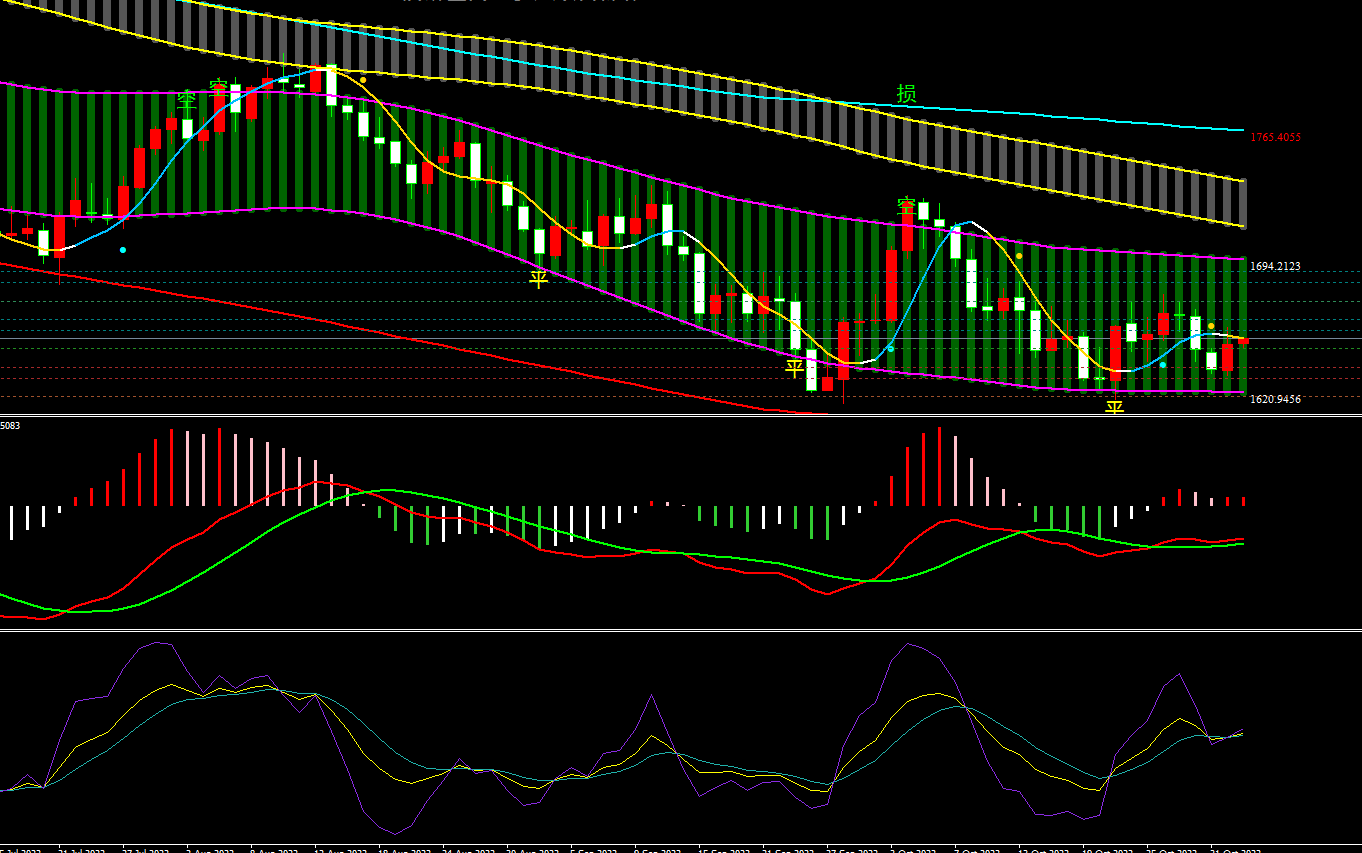This screenshot has height=853, width=1362.
Task: Click the 空 signal marker beside the 损 label
Action: (x=906, y=207)
